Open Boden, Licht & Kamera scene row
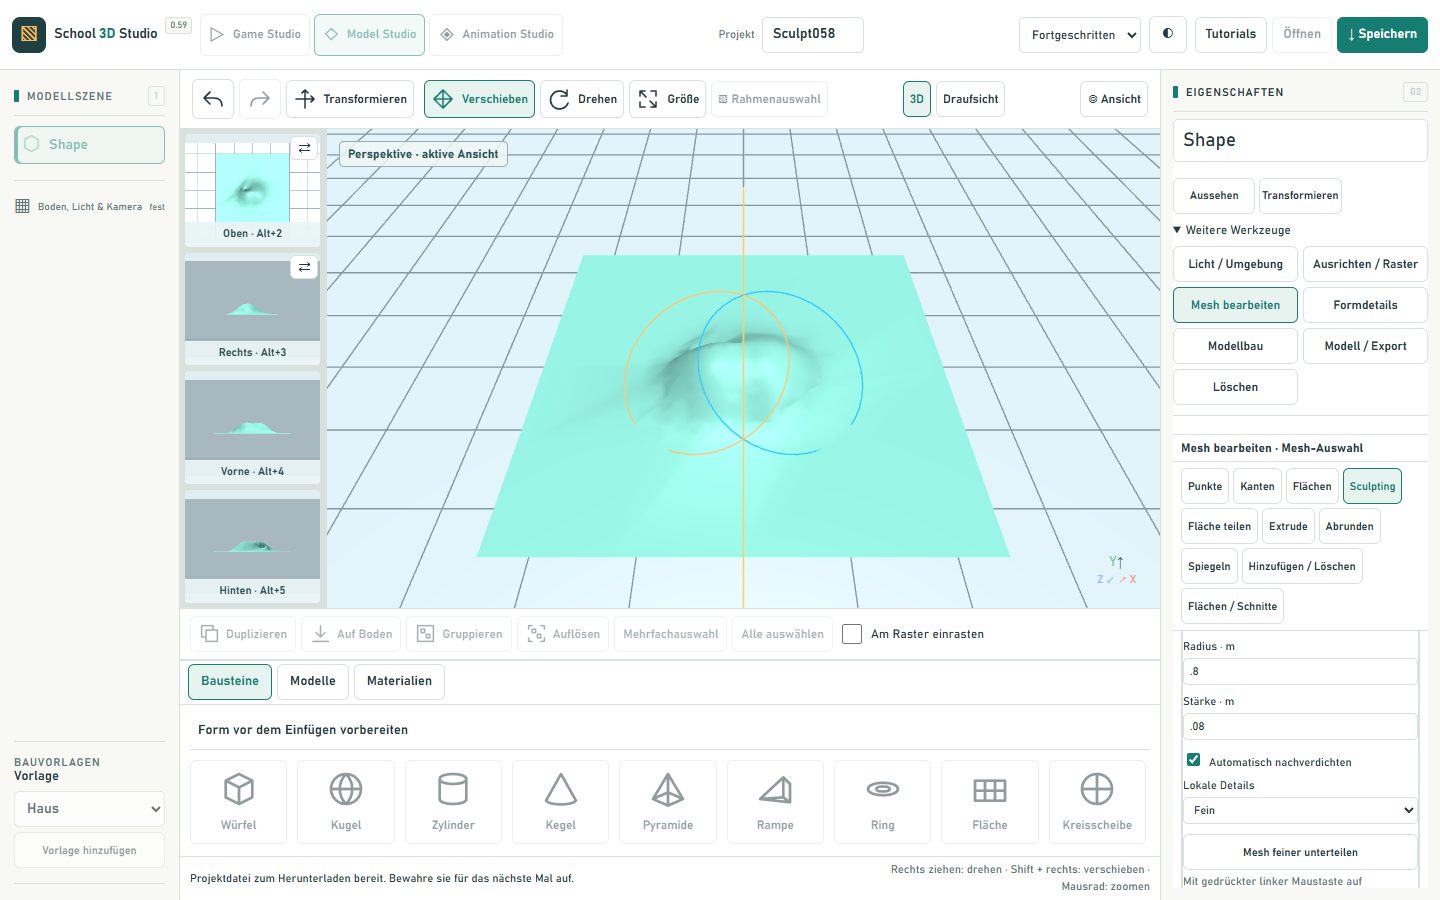The image size is (1440, 900). click(x=90, y=207)
